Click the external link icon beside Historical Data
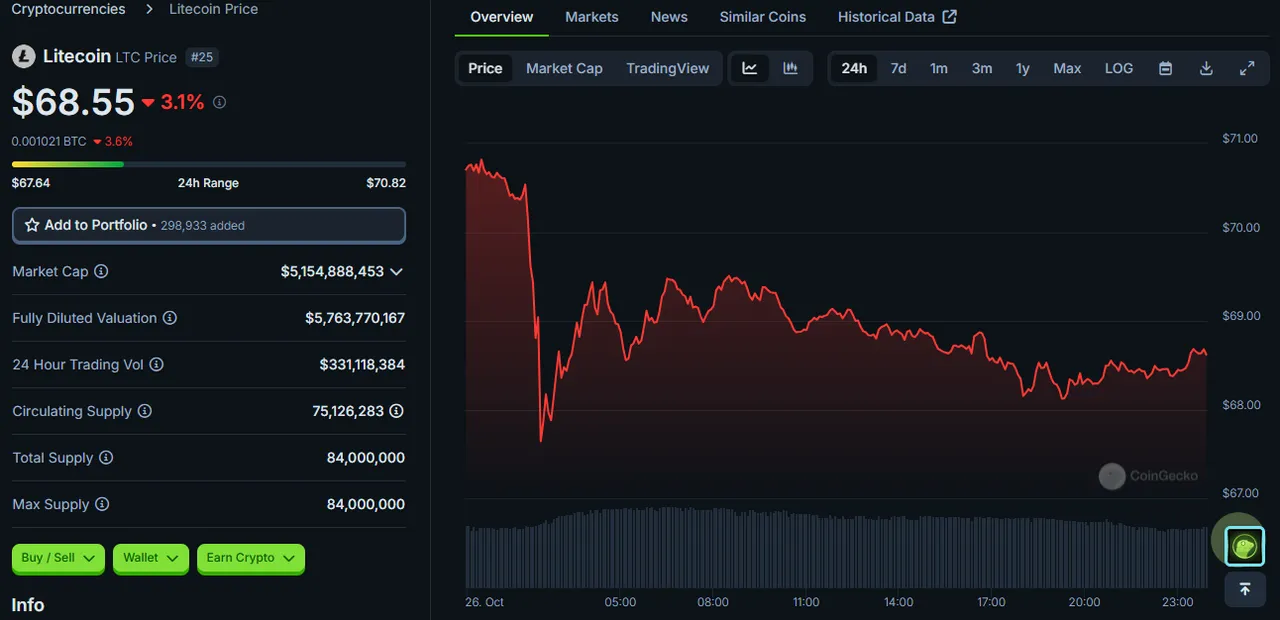 pos(950,17)
